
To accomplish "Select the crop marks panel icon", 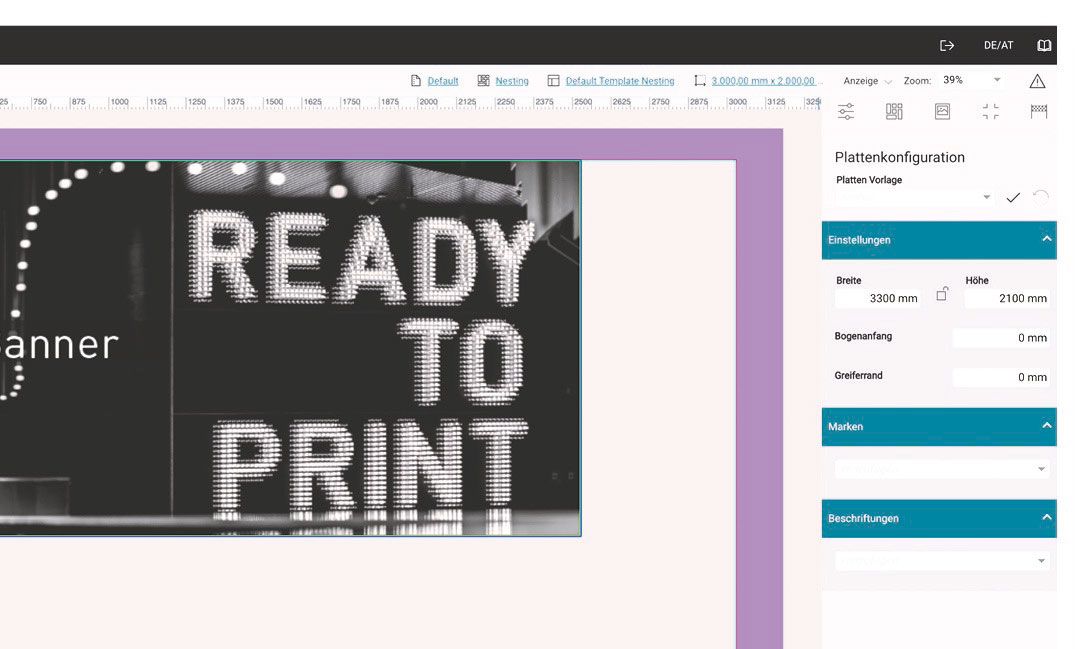I will [x=990, y=111].
